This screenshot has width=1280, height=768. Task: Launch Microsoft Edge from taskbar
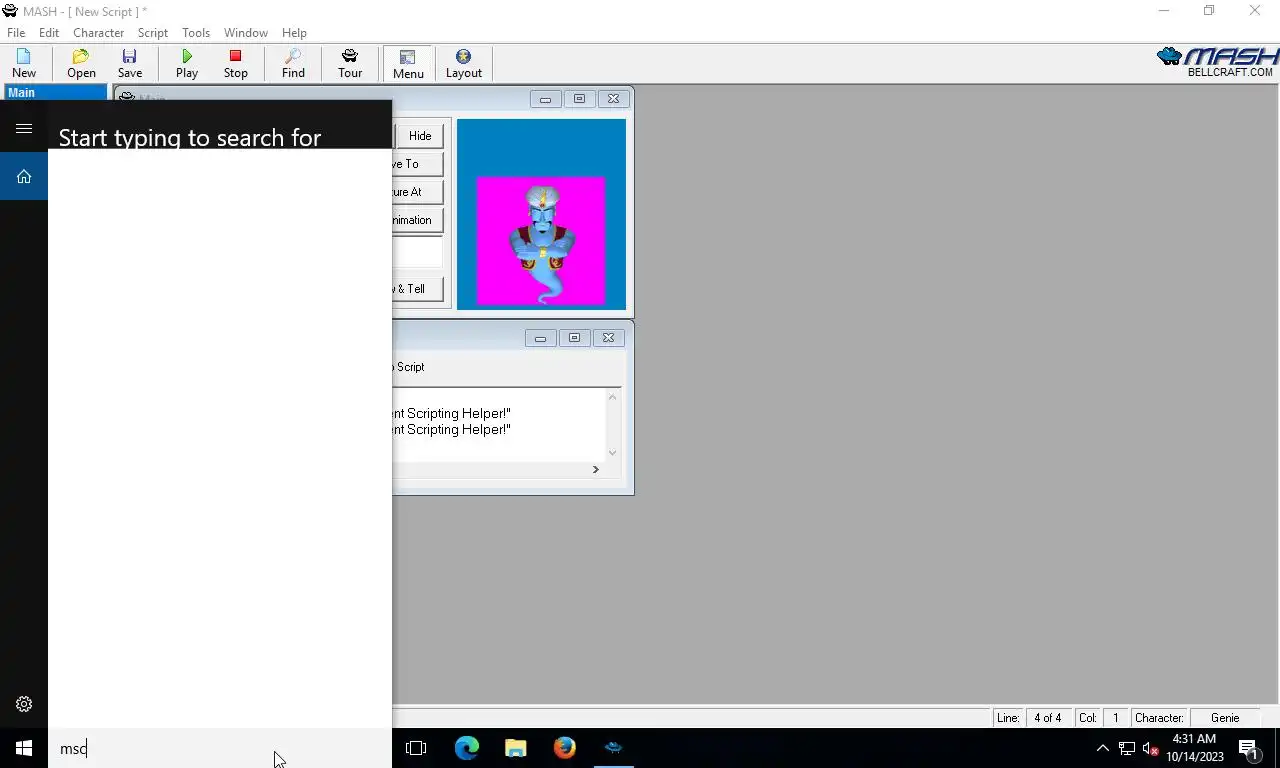[x=467, y=748]
